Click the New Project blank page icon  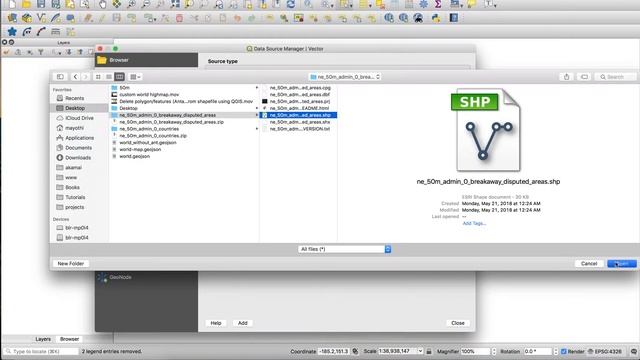tap(12, 4)
